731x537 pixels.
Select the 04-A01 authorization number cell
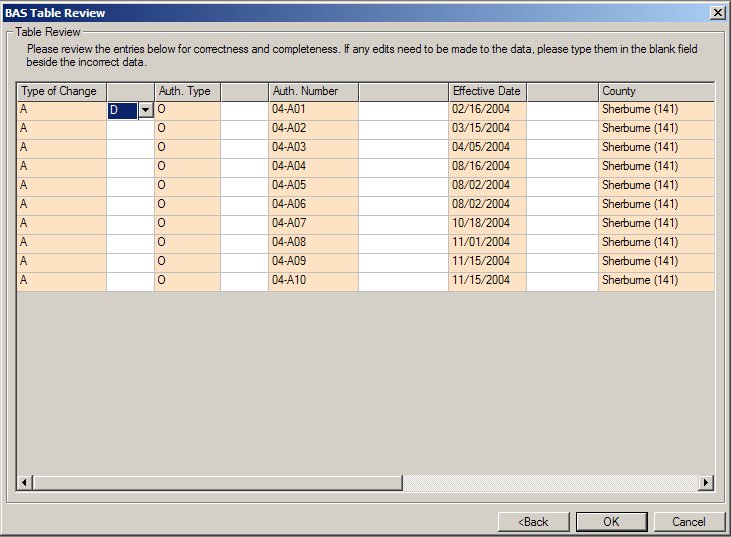pyautogui.click(x=312, y=110)
